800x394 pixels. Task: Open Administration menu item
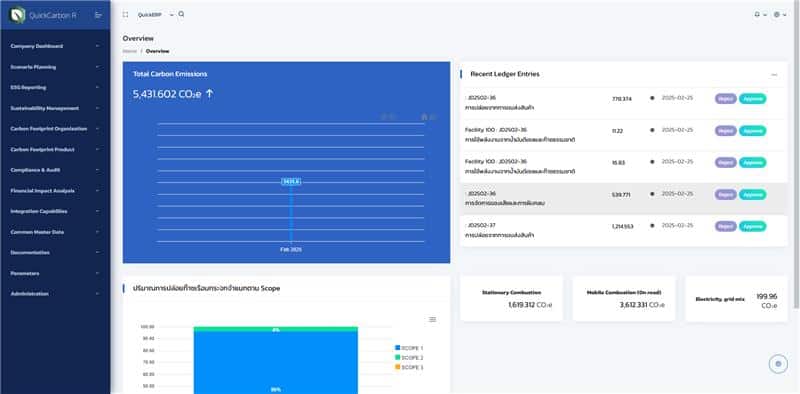55,294
